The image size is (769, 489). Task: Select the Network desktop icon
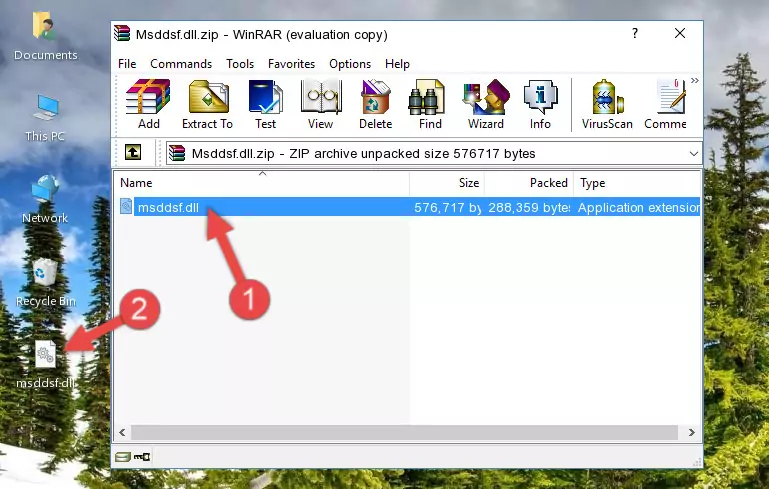pyautogui.click(x=45, y=199)
